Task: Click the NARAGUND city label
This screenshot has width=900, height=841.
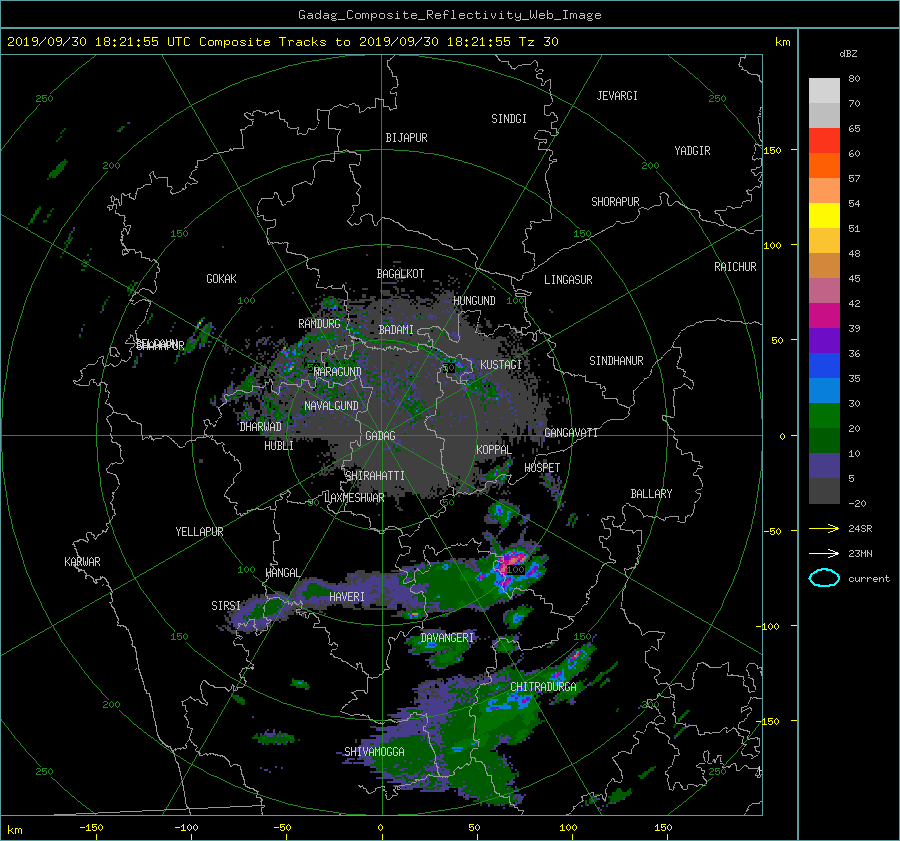Action: tap(338, 372)
